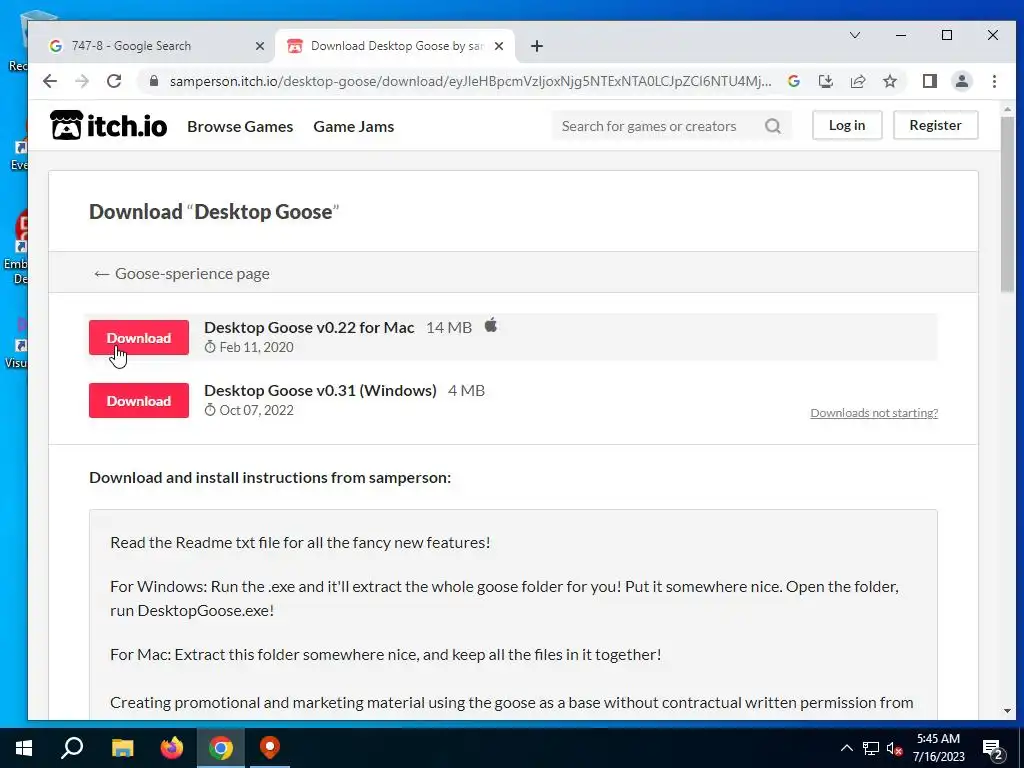This screenshot has height=768, width=1024.
Task: Open Game Jams menu item
Action: (354, 126)
